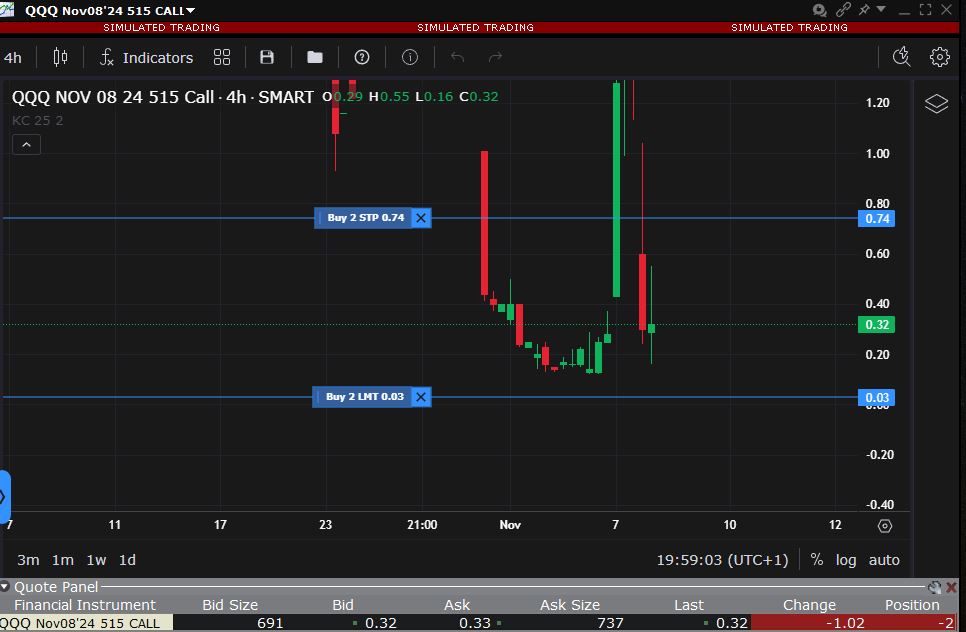This screenshot has height=632, width=966.
Task: Set chart range to 1w
Action: pyautogui.click(x=96, y=560)
